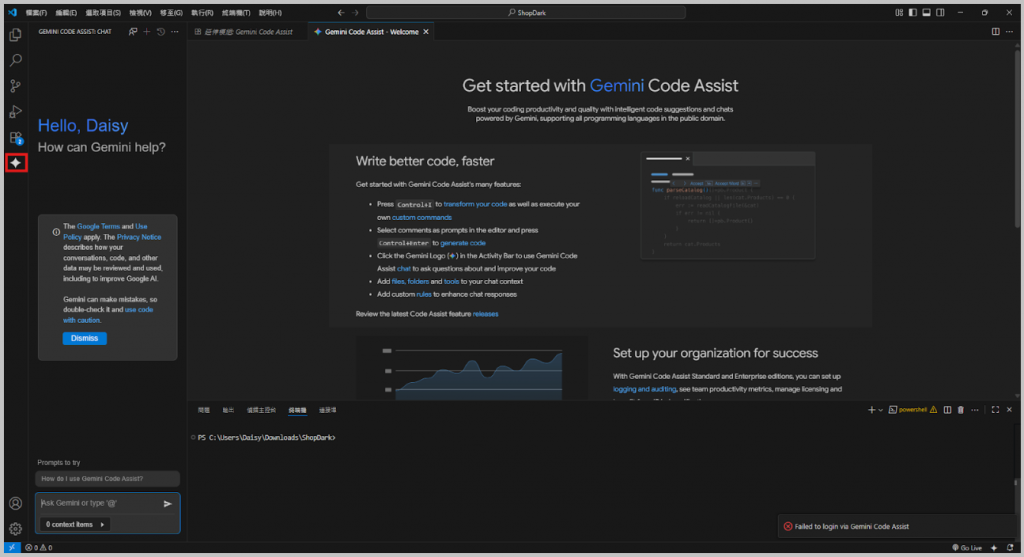The image size is (1024, 557).
Task: Dismiss the Gemini terms notice
Action: [84, 338]
